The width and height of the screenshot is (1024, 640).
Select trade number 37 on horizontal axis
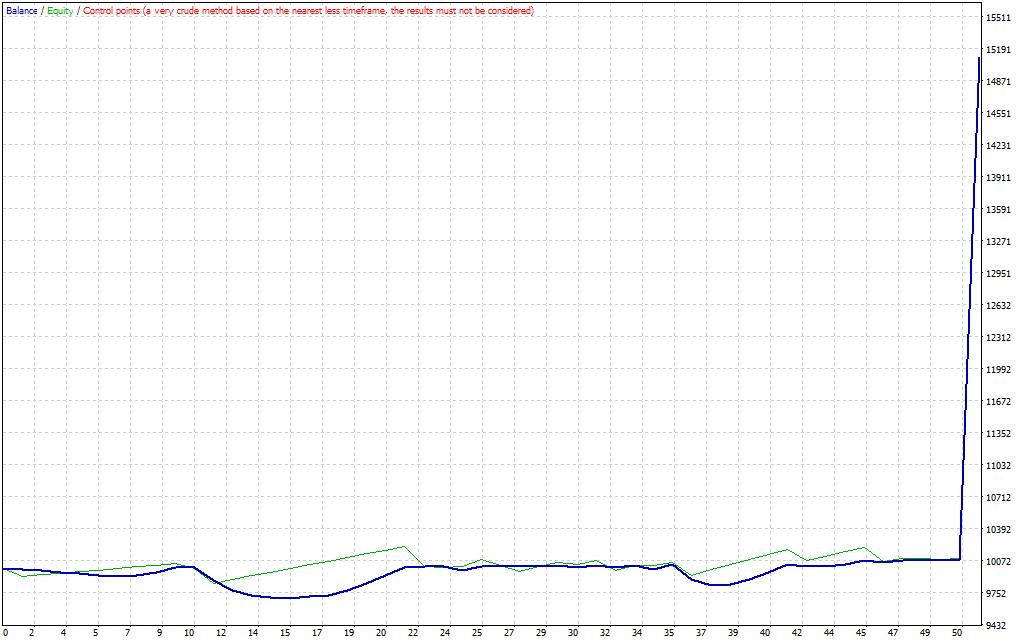tap(701, 633)
